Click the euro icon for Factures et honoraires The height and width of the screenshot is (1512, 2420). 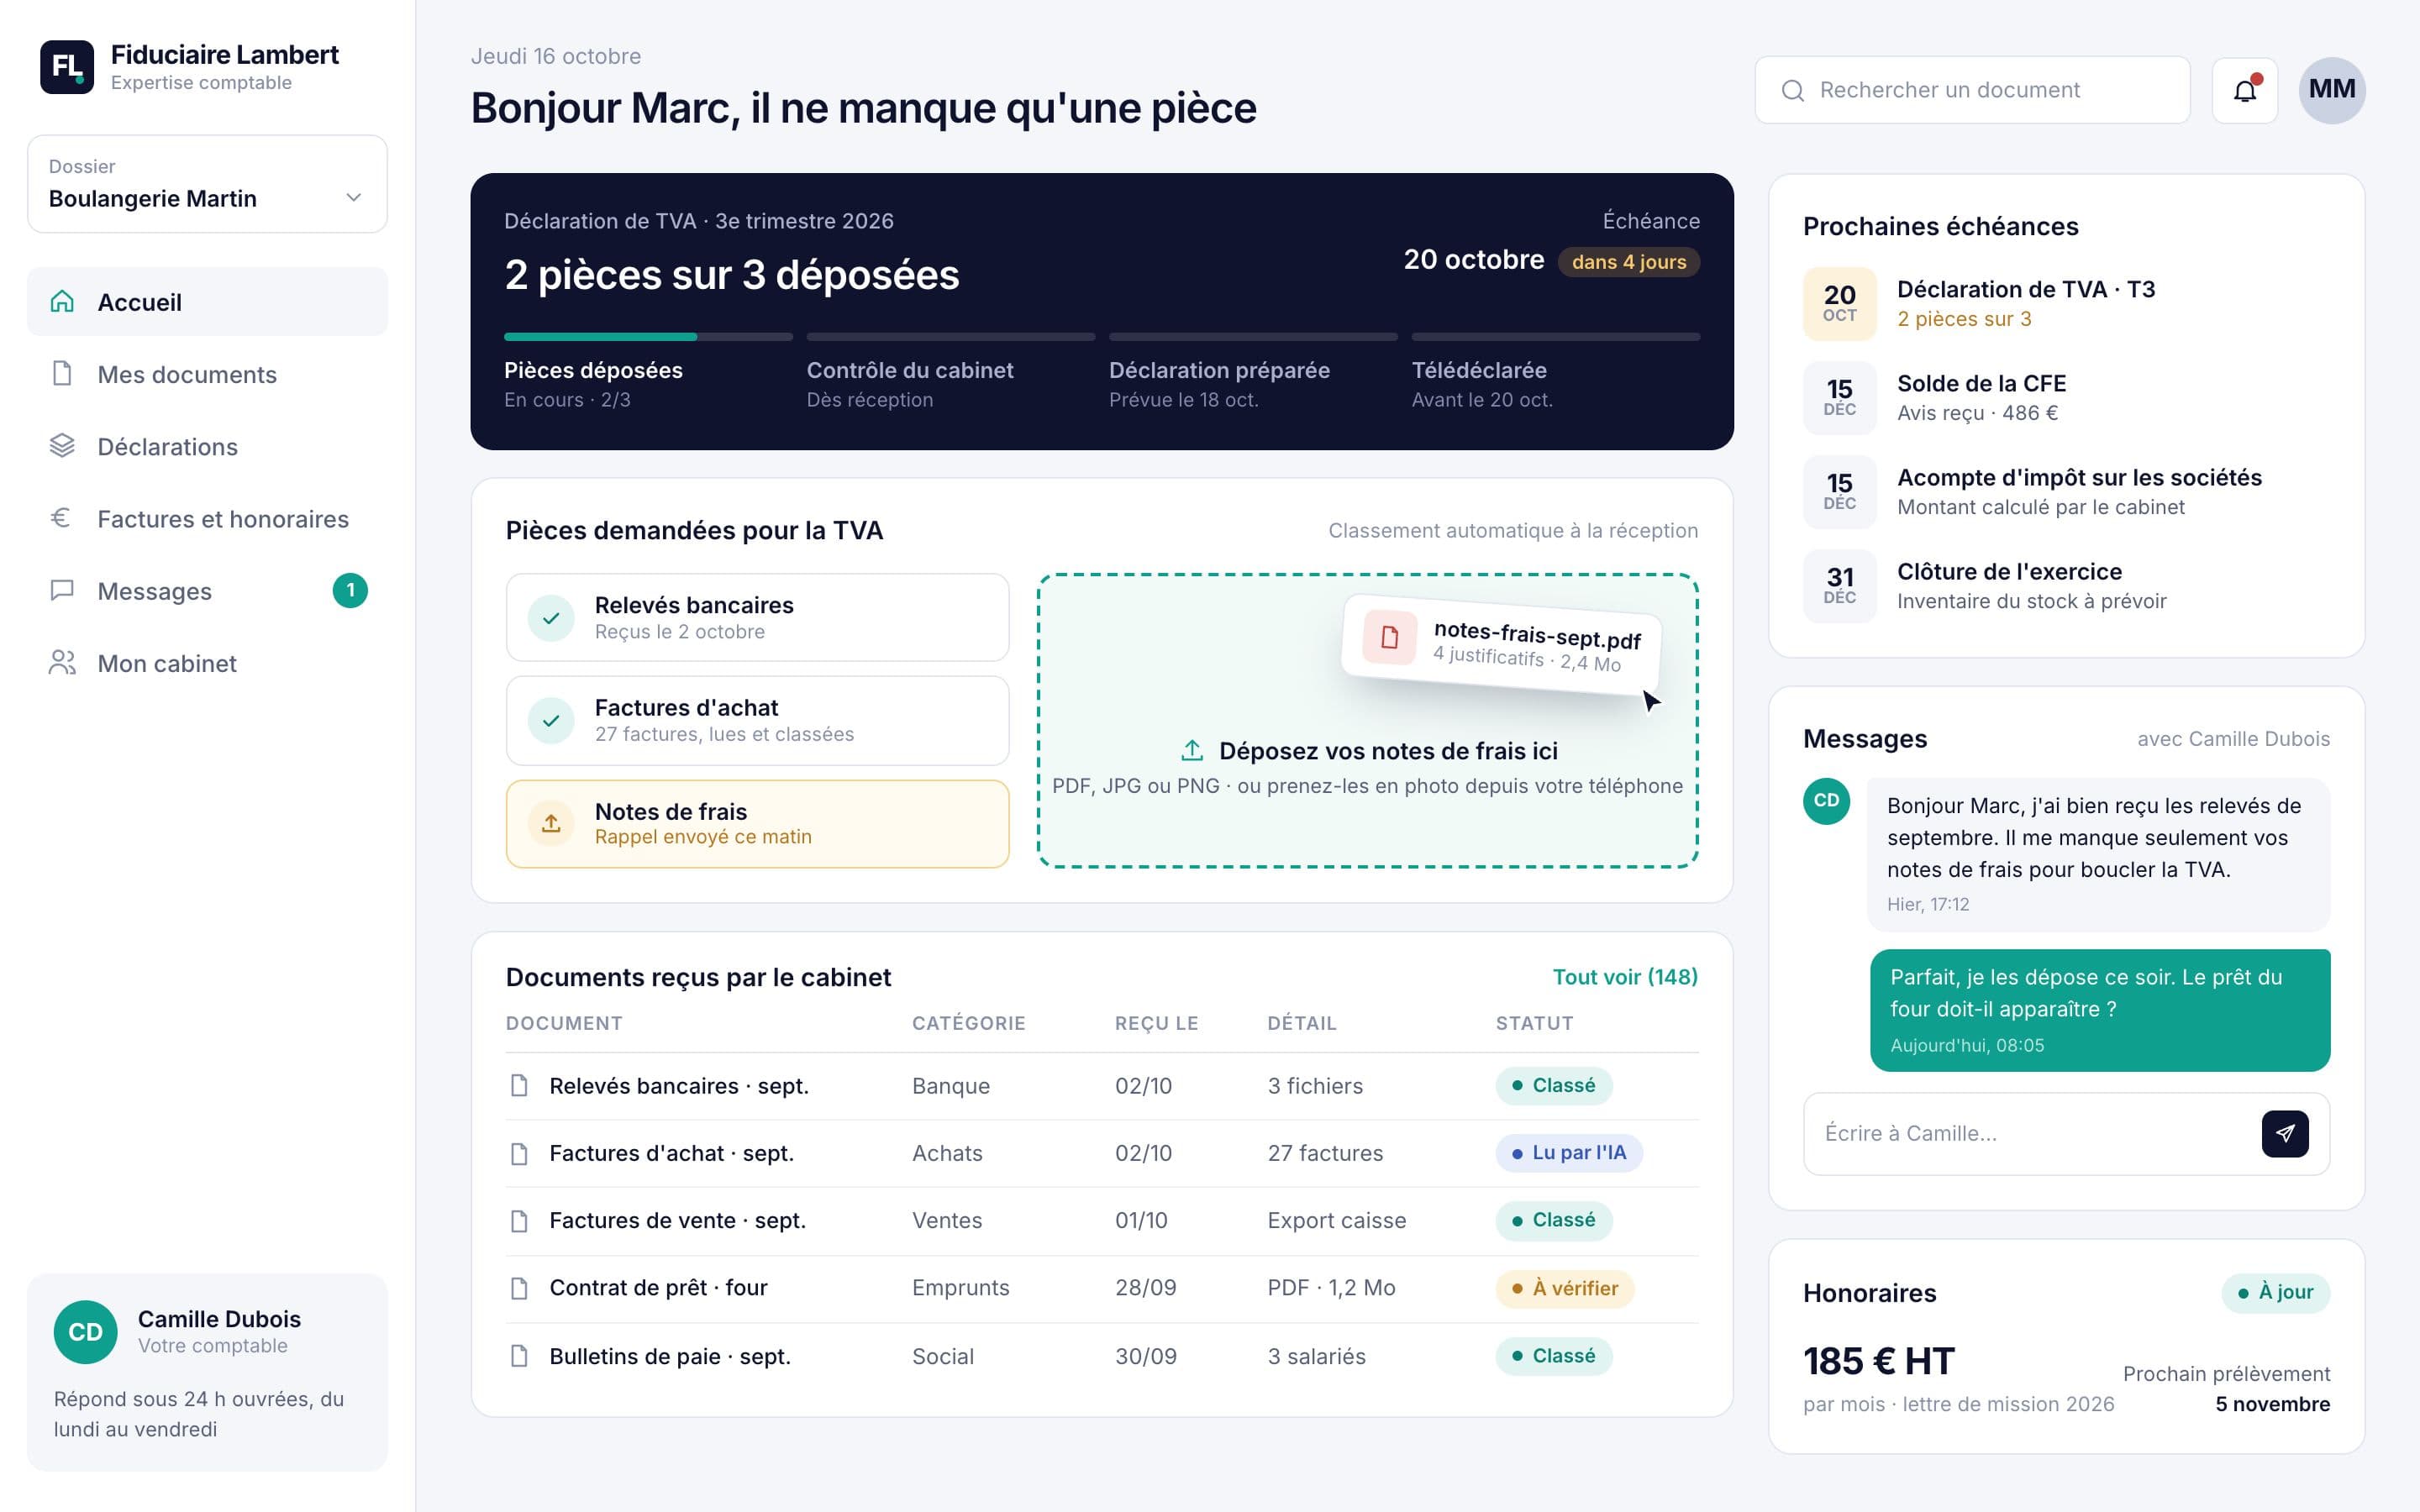tap(61, 518)
